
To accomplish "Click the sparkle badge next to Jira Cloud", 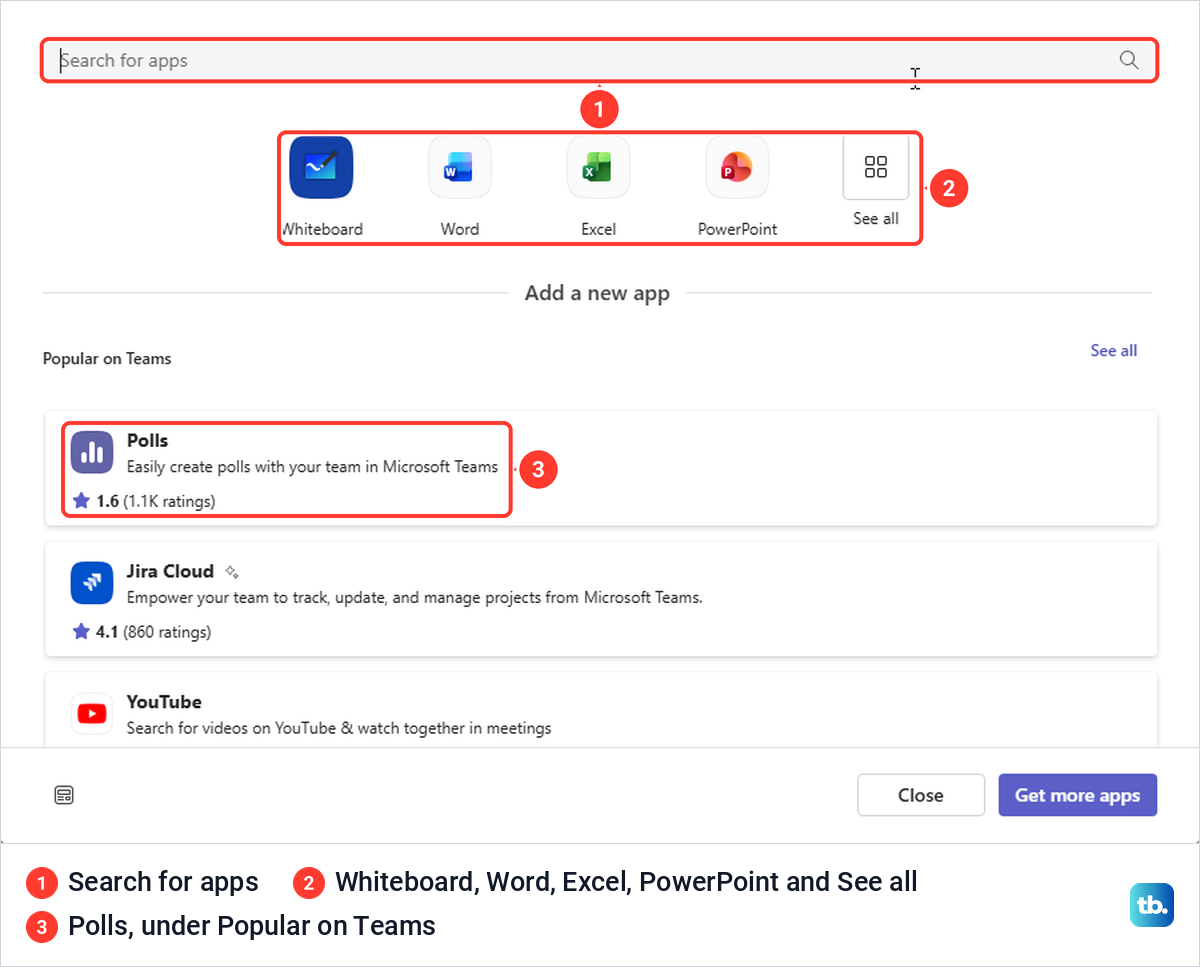I will (x=231, y=572).
